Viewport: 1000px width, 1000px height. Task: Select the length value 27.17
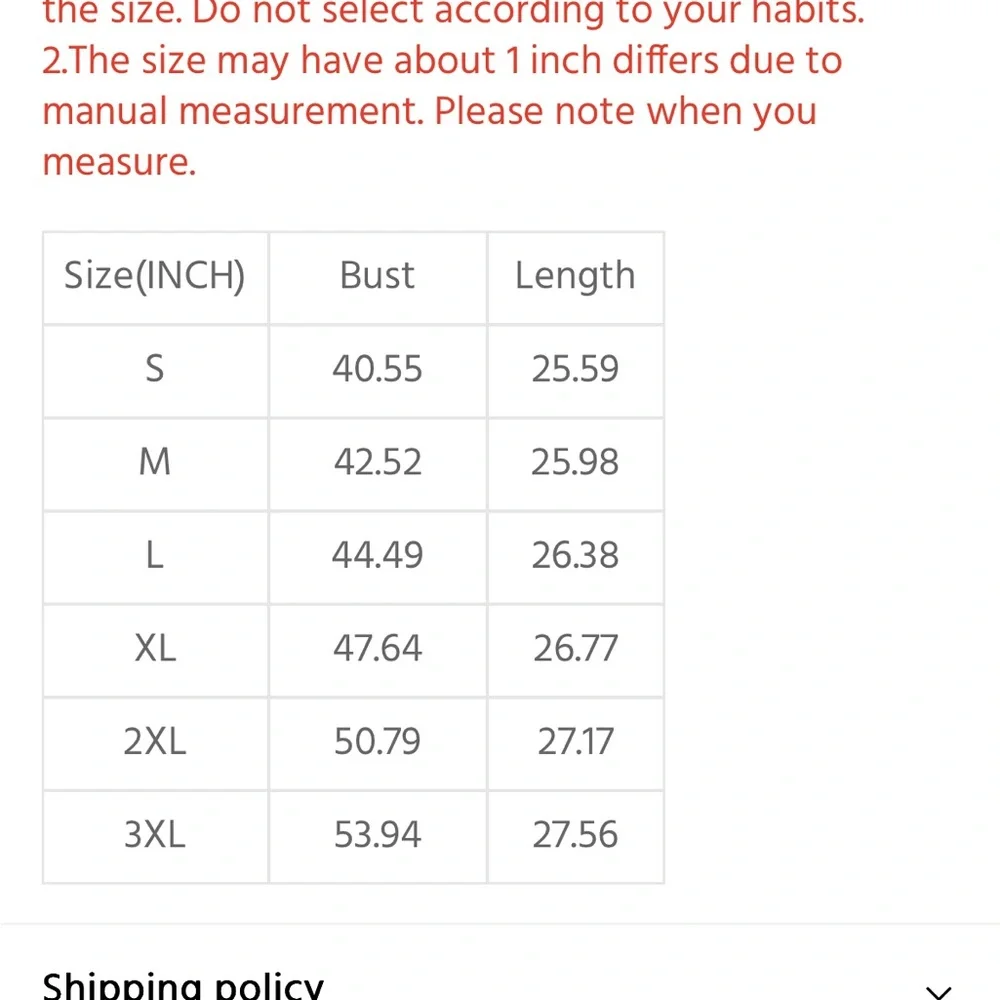click(575, 742)
